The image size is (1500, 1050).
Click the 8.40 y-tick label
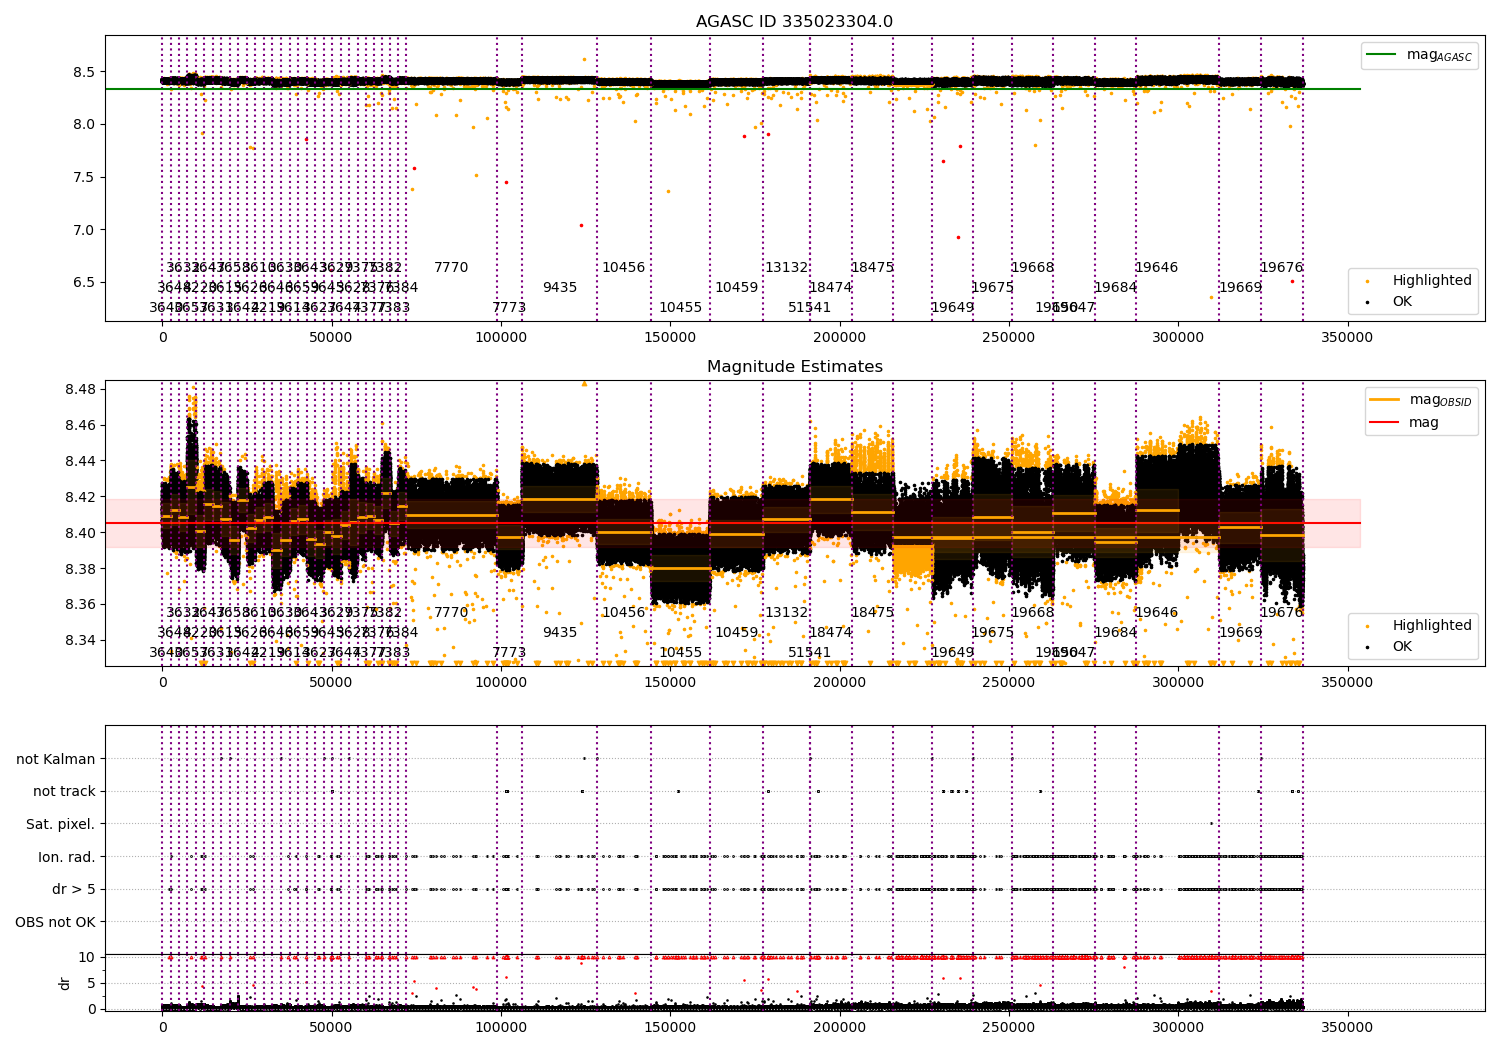[x=80, y=533]
